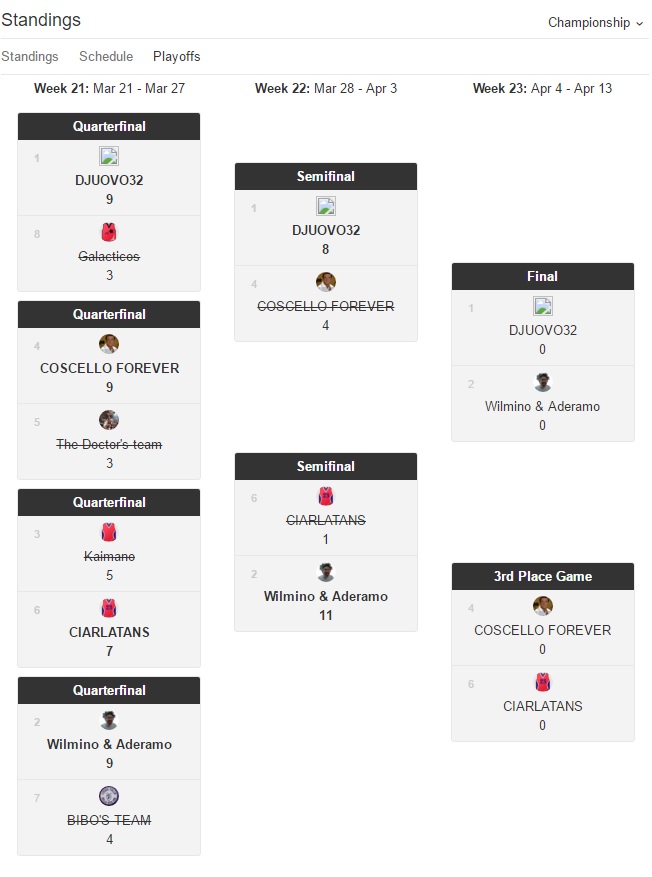Click Galacticos red jersey icon
Screen dimensions: 652x877
(x=109, y=232)
